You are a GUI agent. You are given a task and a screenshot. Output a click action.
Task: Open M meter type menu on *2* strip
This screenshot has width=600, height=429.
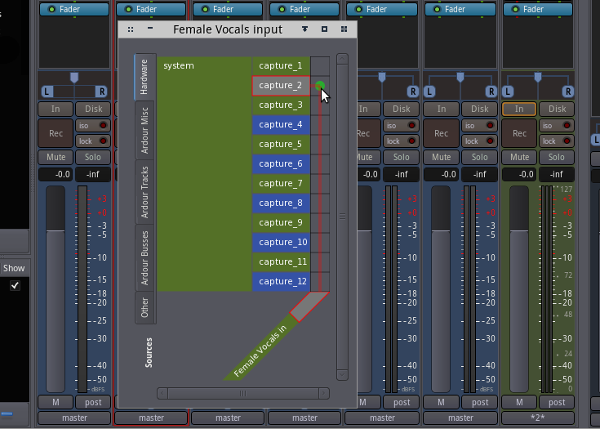click(x=519, y=402)
